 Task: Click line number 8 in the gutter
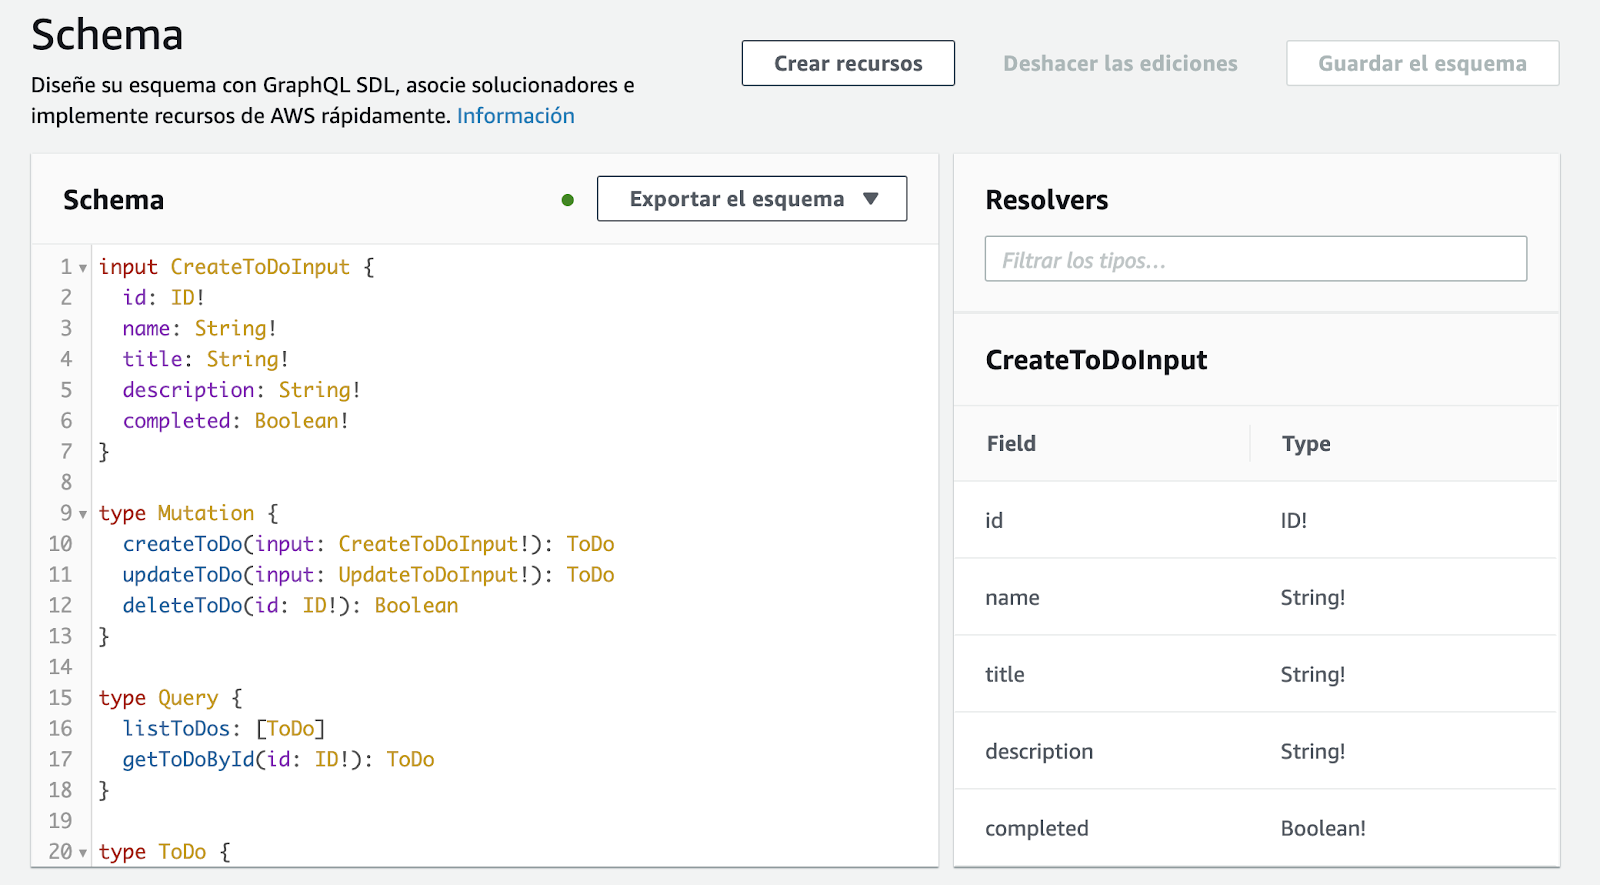pyautogui.click(x=66, y=482)
